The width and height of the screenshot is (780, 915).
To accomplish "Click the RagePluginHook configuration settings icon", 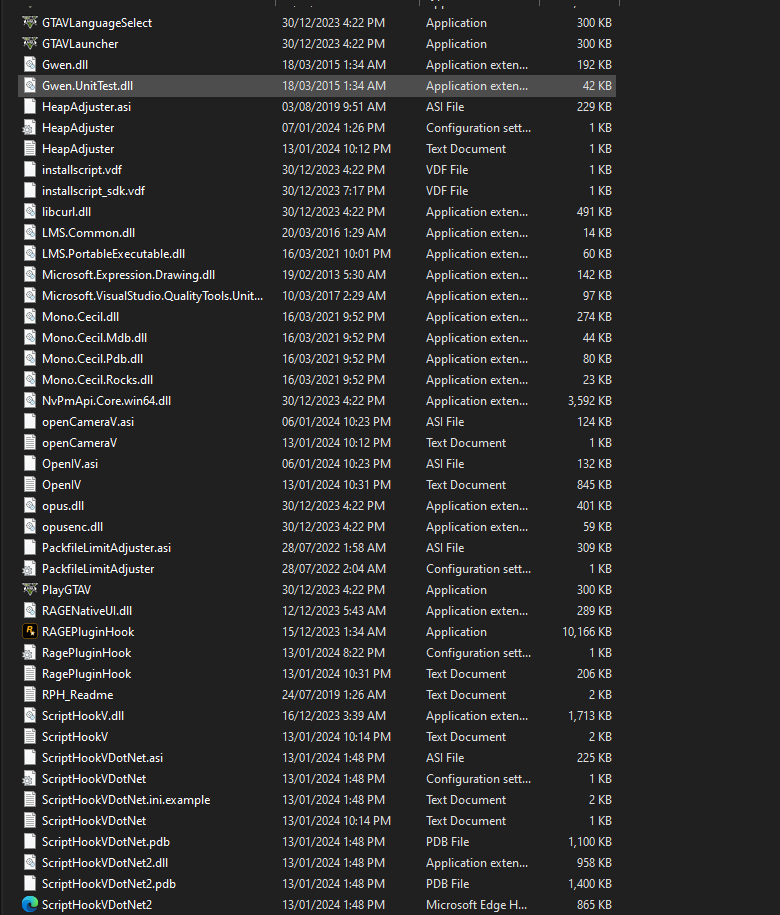I will coord(30,653).
